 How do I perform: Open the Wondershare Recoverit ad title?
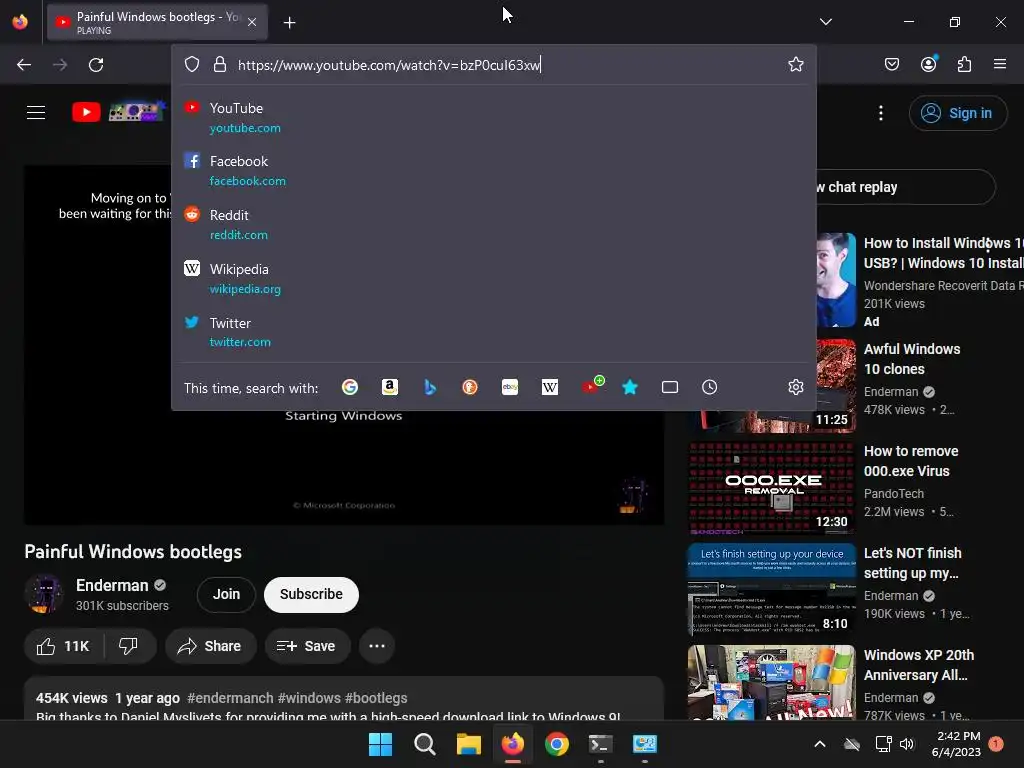[x=944, y=253]
